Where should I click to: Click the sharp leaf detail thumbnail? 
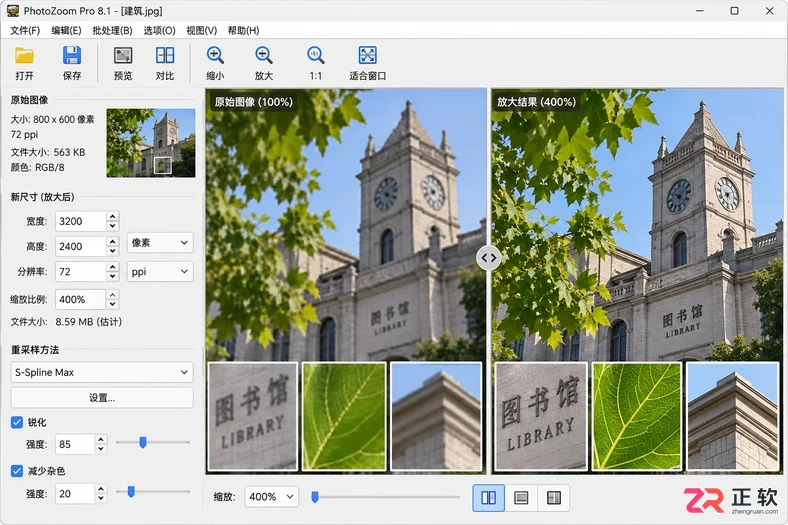(x=637, y=416)
